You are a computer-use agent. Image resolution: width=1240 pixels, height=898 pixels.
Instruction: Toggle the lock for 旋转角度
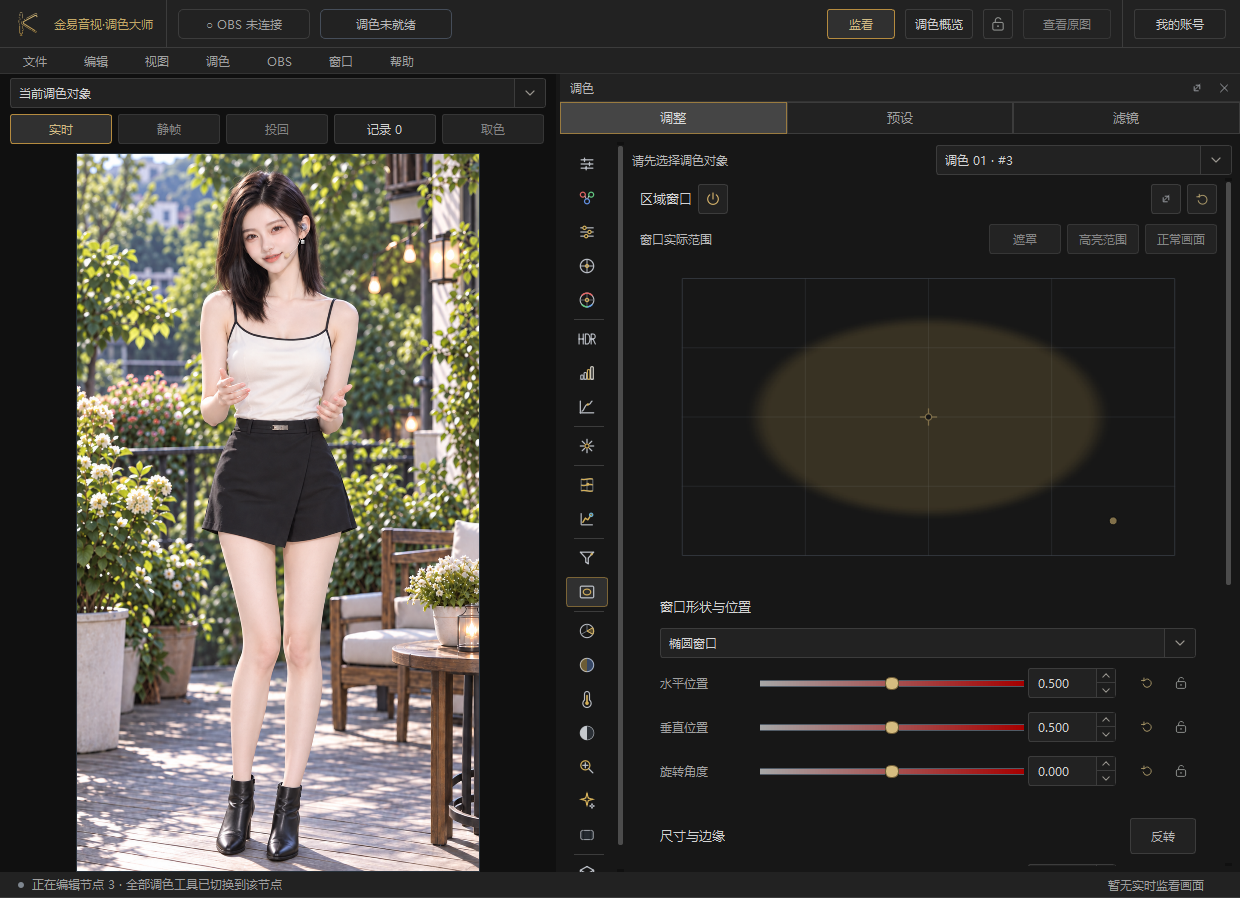pos(1181,772)
